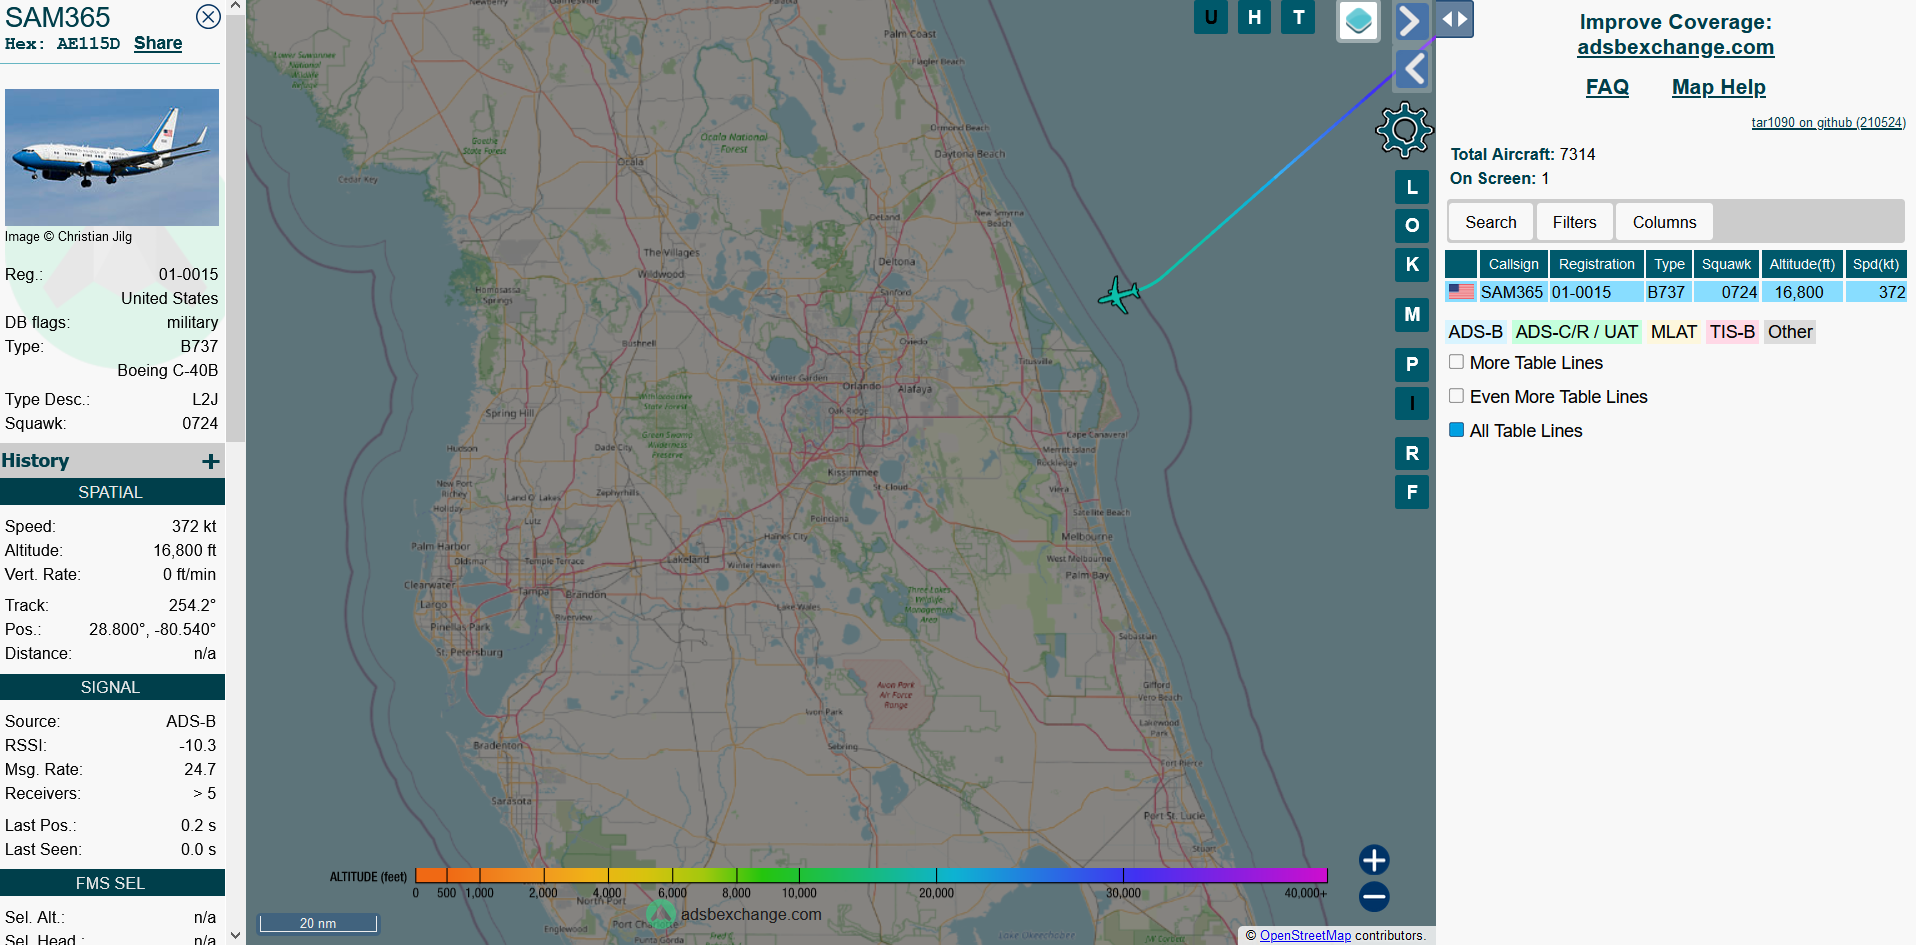Toggle the MLAT source filter
Image resolution: width=1916 pixels, height=945 pixels.
1673,332
